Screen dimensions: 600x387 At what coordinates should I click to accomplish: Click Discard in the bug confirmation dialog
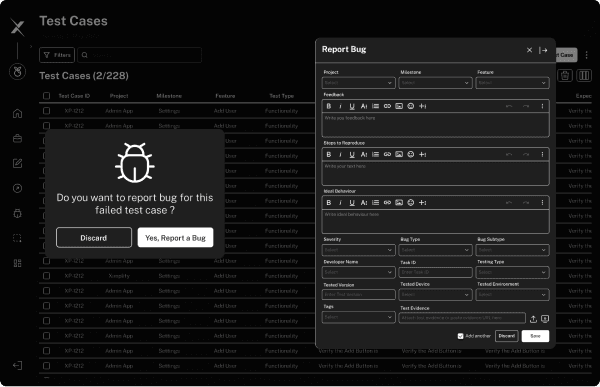(94, 238)
